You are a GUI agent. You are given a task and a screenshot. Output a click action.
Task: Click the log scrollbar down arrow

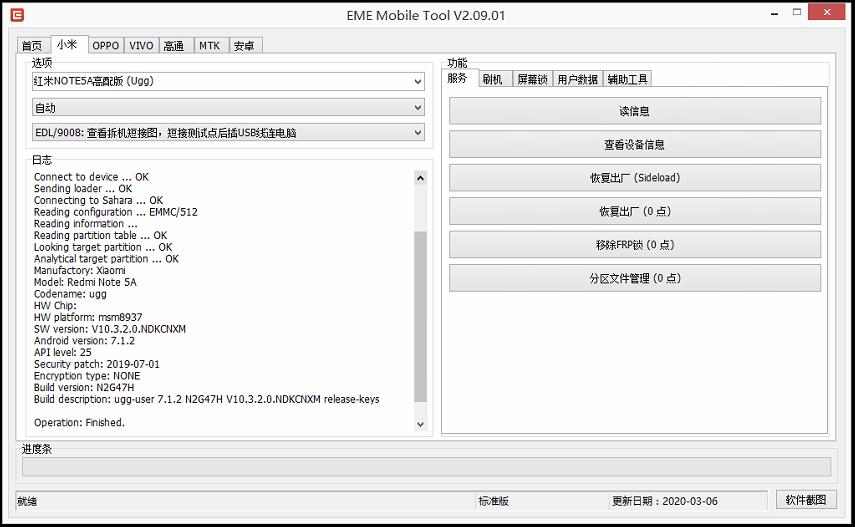[x=420, y=424]
